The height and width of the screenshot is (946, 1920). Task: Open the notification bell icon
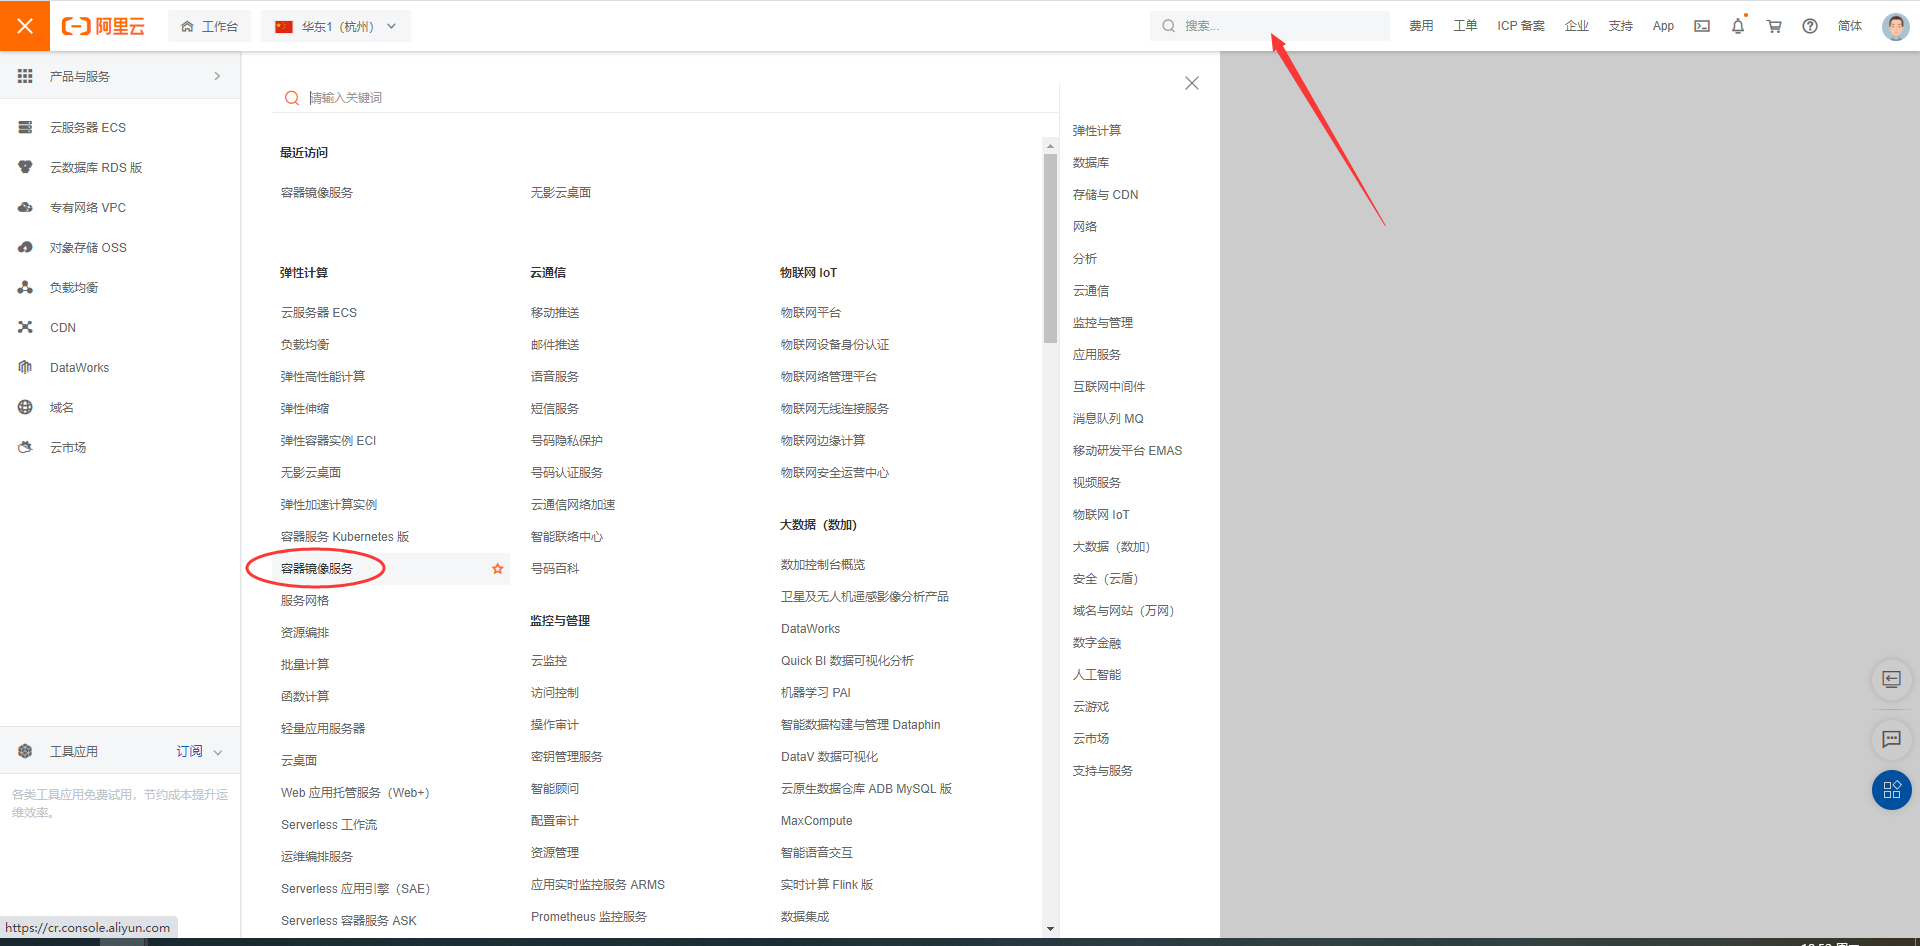1738,26
